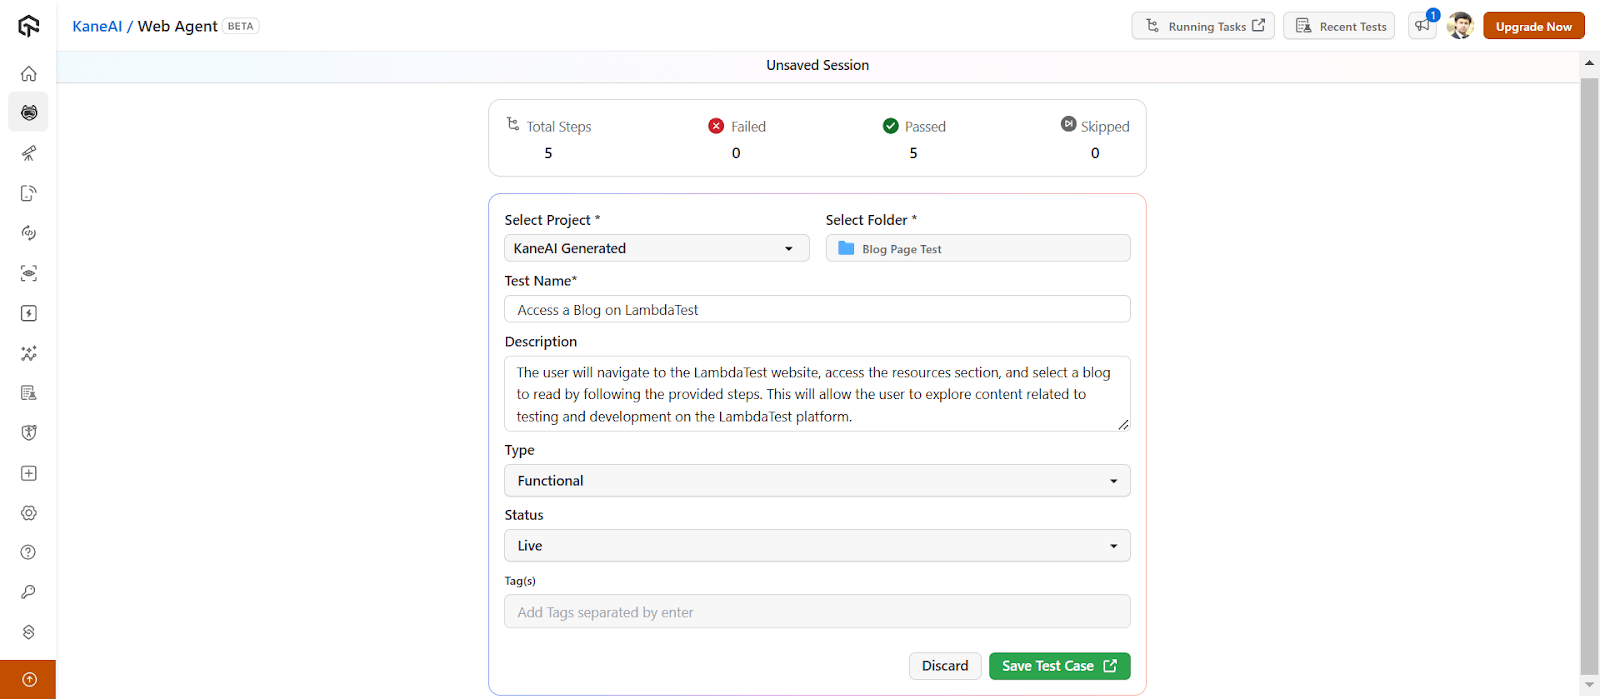Screen dimensions: 1600x699
Task: Expand the Status dropdown showing Live
Action: click(x=816, y=546)
